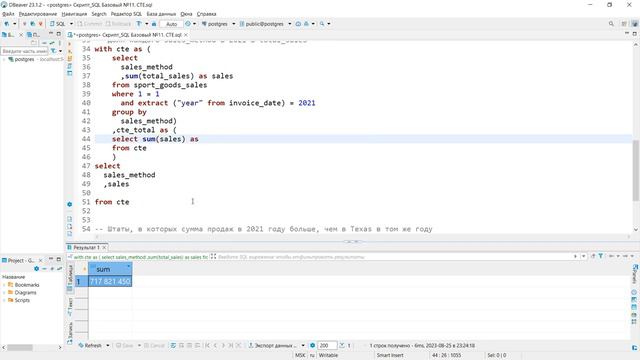
Task: Click the Refresh button
Action: 90,346
